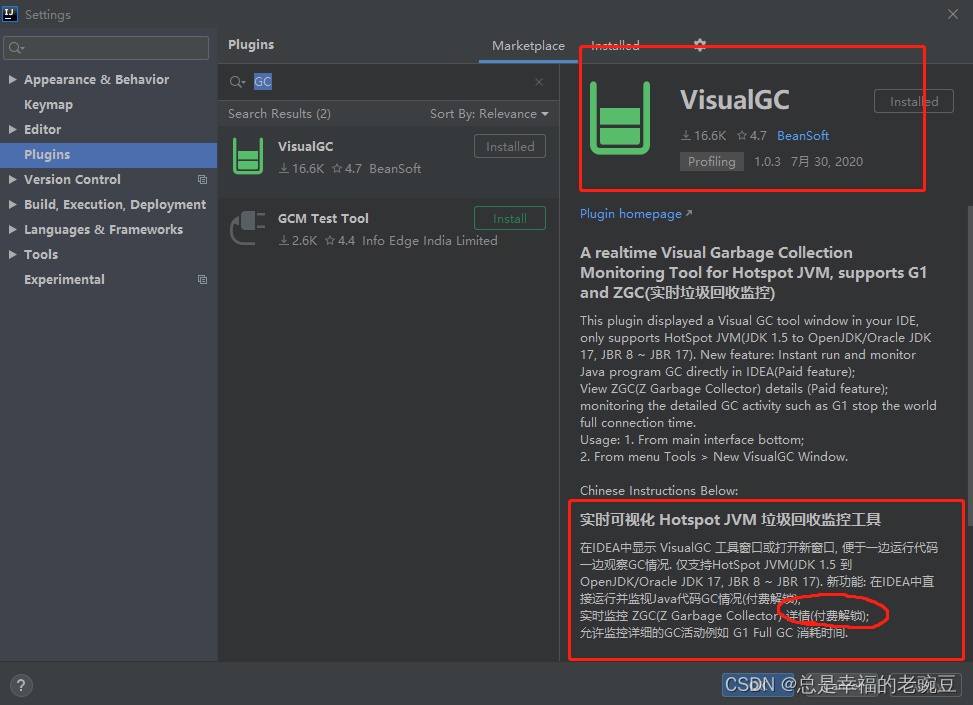The image size is (973, 705).
Task: Expand the Appearance & Behavior section
Action: [x=10, y=79]
